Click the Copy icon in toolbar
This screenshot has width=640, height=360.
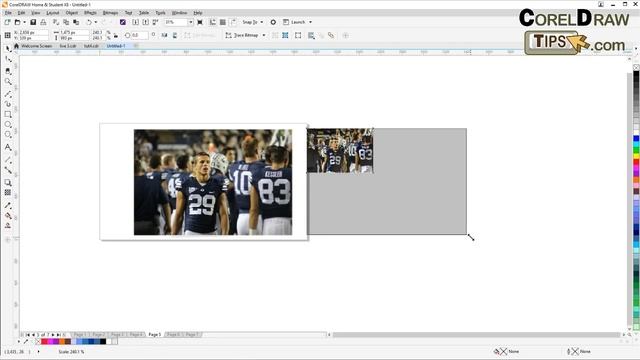click(x=66, y=22)
